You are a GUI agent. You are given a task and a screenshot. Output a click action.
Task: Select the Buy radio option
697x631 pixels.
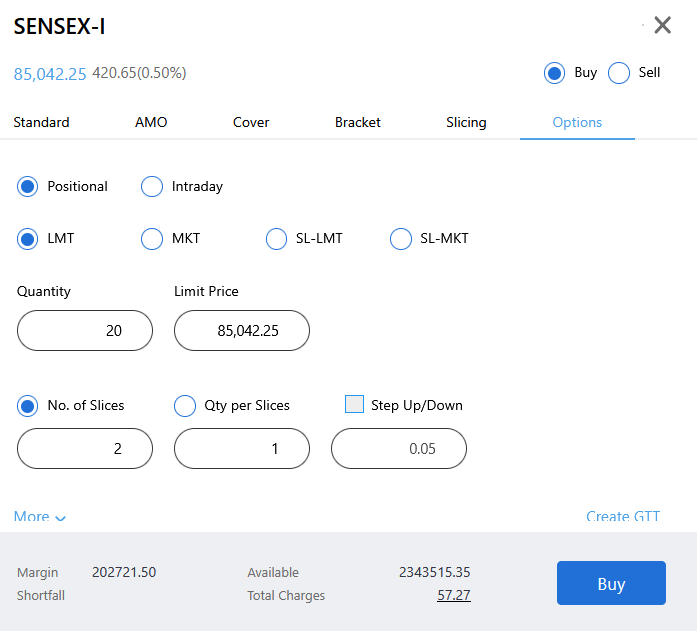point(554,73)
